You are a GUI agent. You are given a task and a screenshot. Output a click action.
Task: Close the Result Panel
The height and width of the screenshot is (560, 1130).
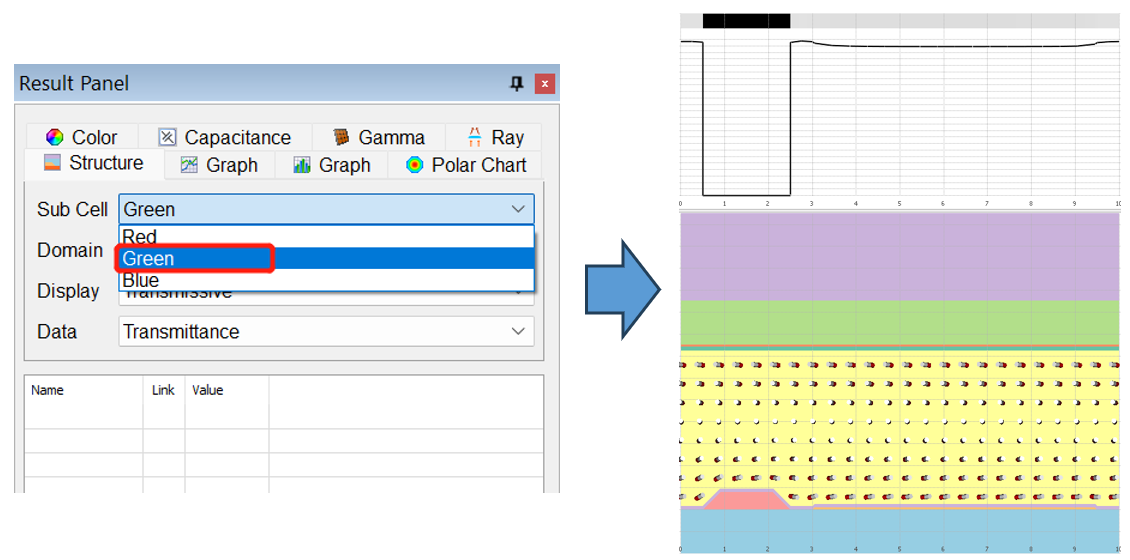coord(544,84)
